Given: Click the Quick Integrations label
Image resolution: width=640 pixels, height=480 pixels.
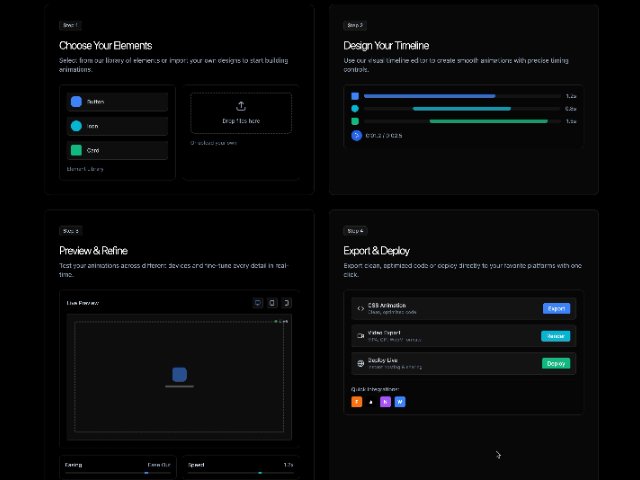Looking at the screenshot, I should 375,389.
